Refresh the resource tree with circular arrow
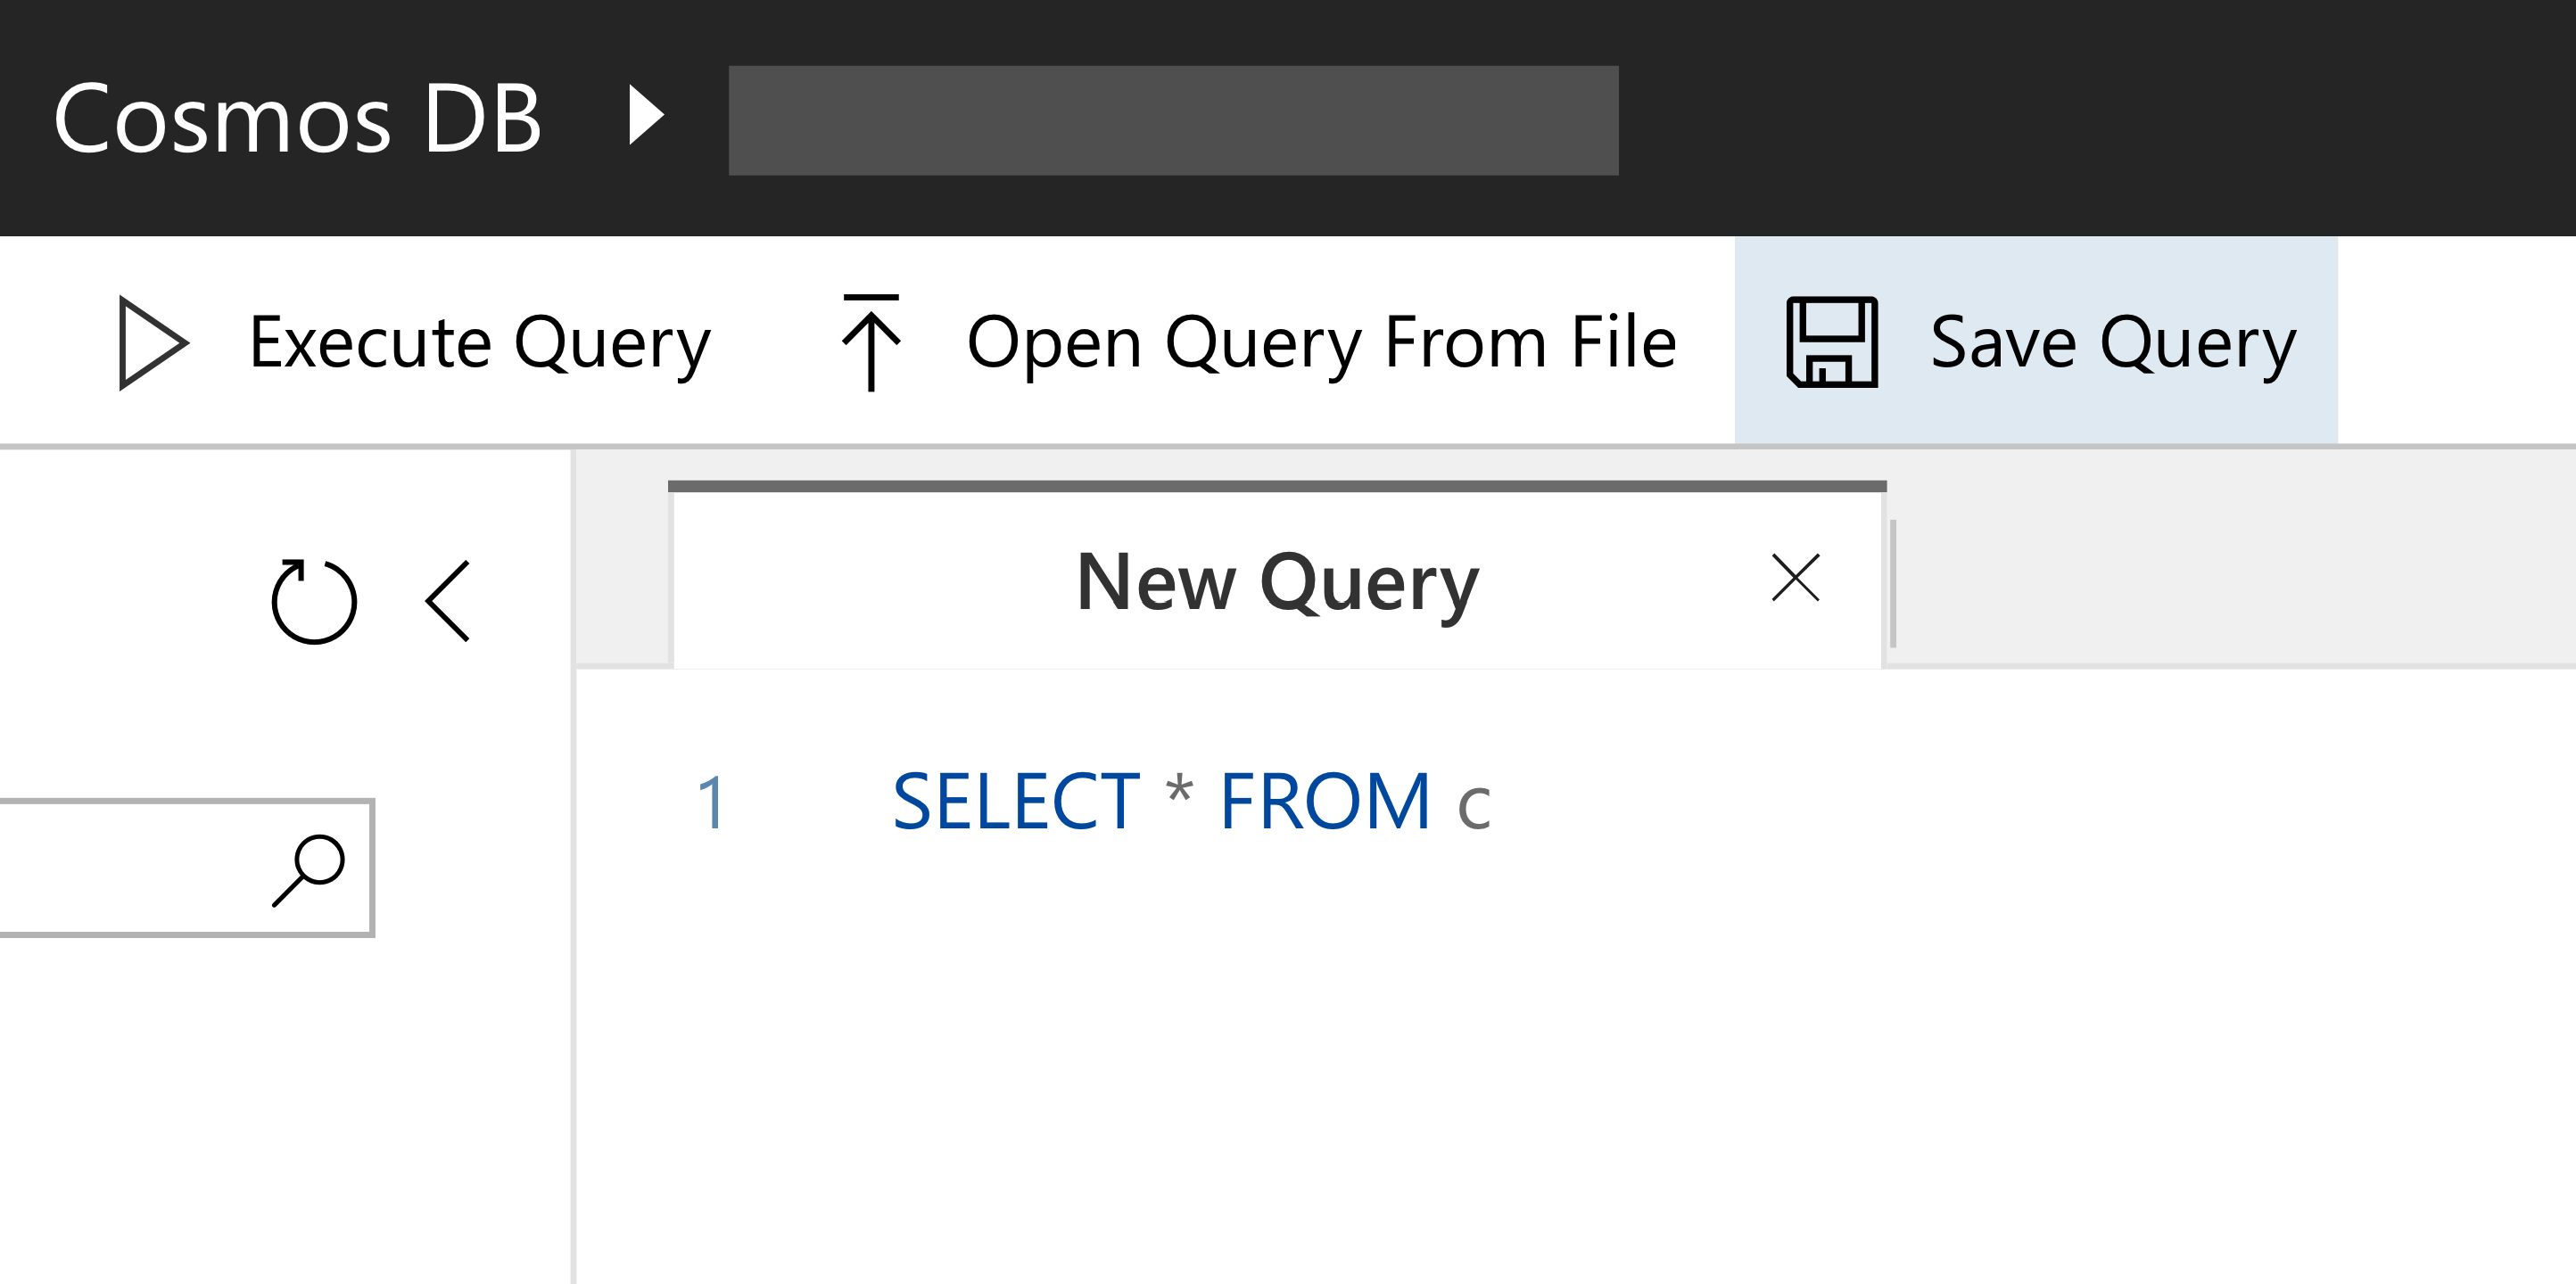2576x1284 pixels. tap(313, 601)
